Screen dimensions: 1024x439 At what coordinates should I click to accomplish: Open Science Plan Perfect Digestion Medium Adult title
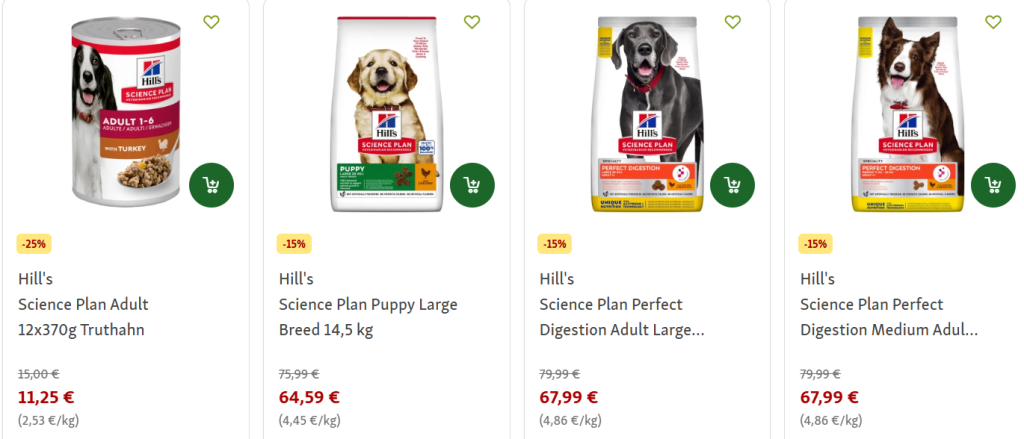(x=889, y=317)
